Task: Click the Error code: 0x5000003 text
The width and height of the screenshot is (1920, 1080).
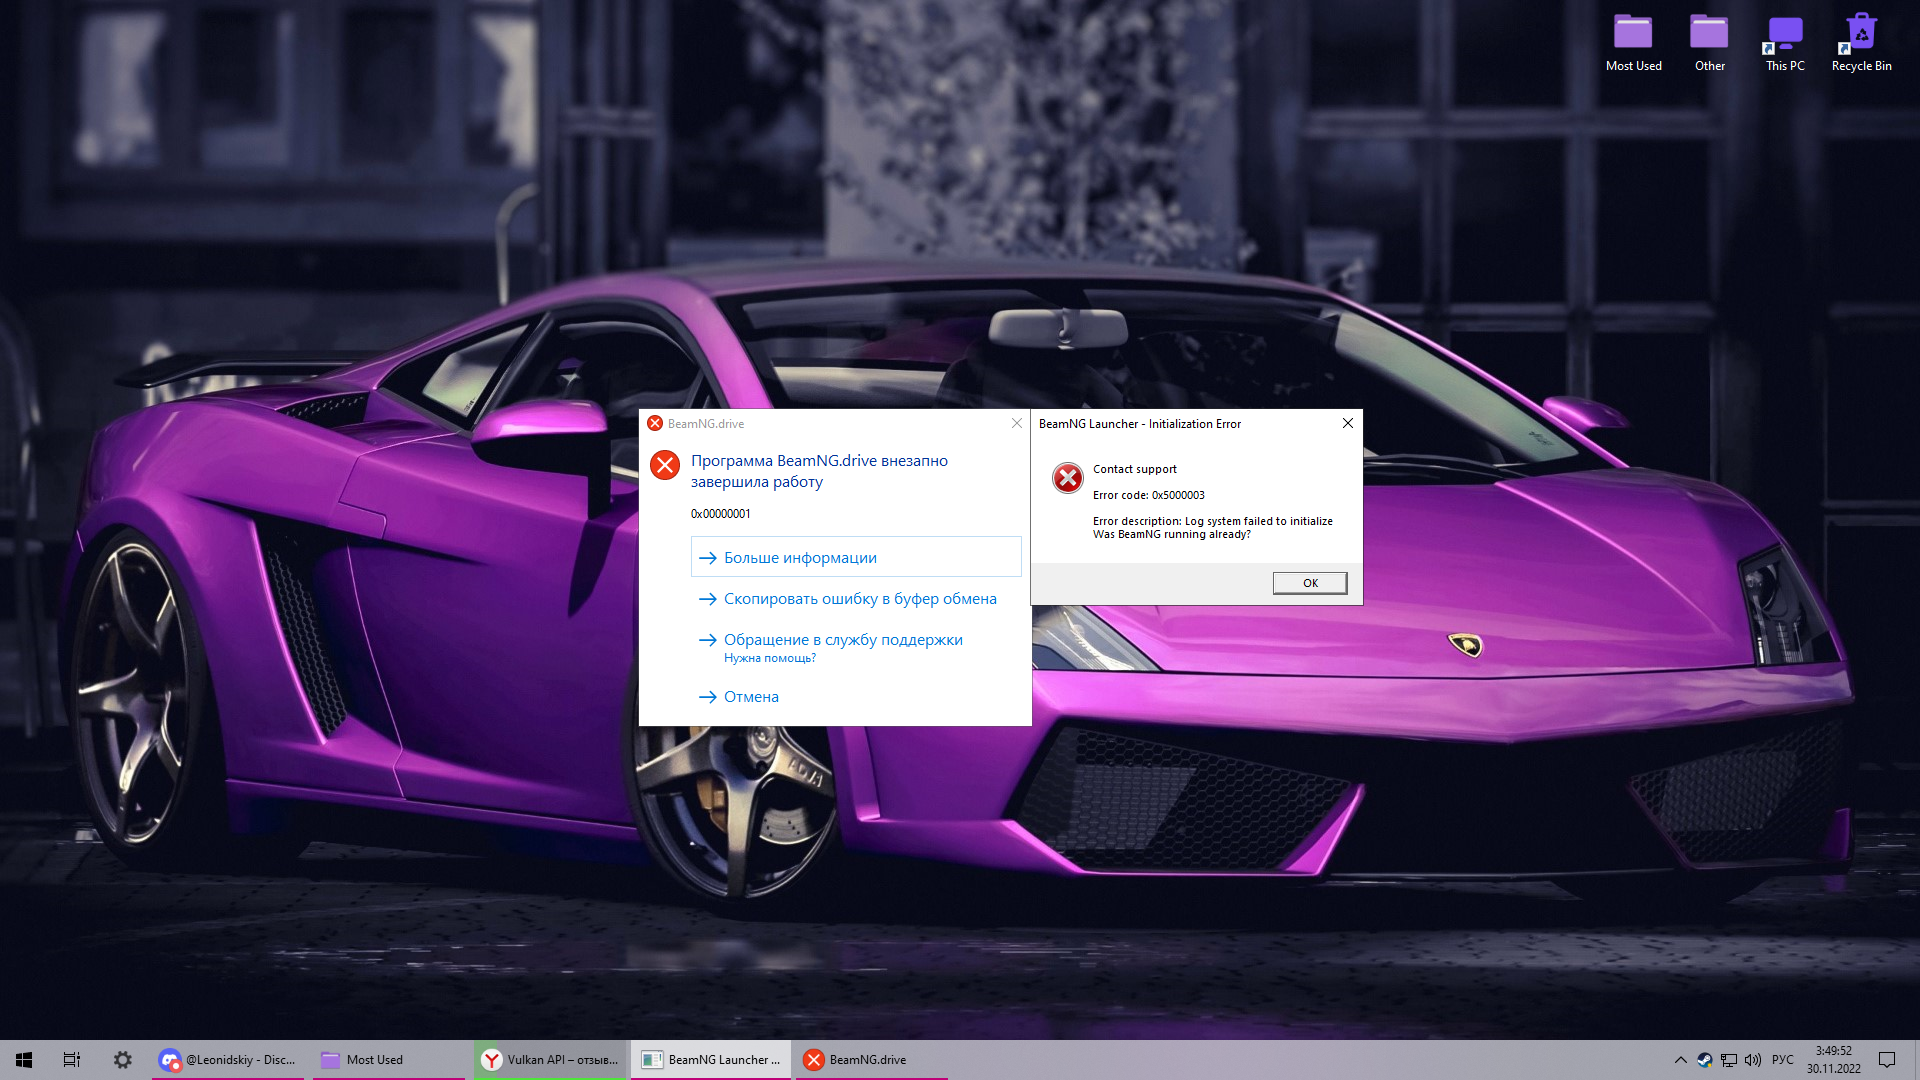Action: pyautogui.click(x=1148, y=495)
